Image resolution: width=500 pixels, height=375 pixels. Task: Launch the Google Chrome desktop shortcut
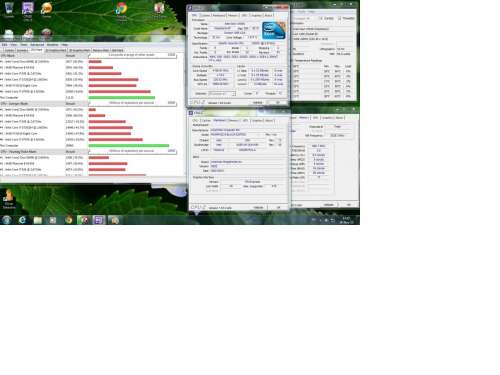[x=122, y=11]
